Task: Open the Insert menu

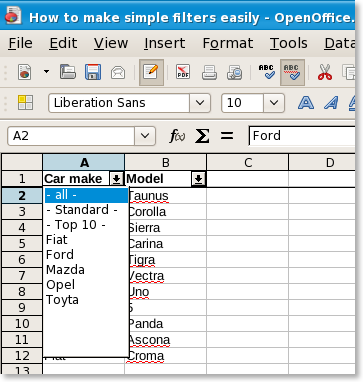Action: click(x=165, y=43)
